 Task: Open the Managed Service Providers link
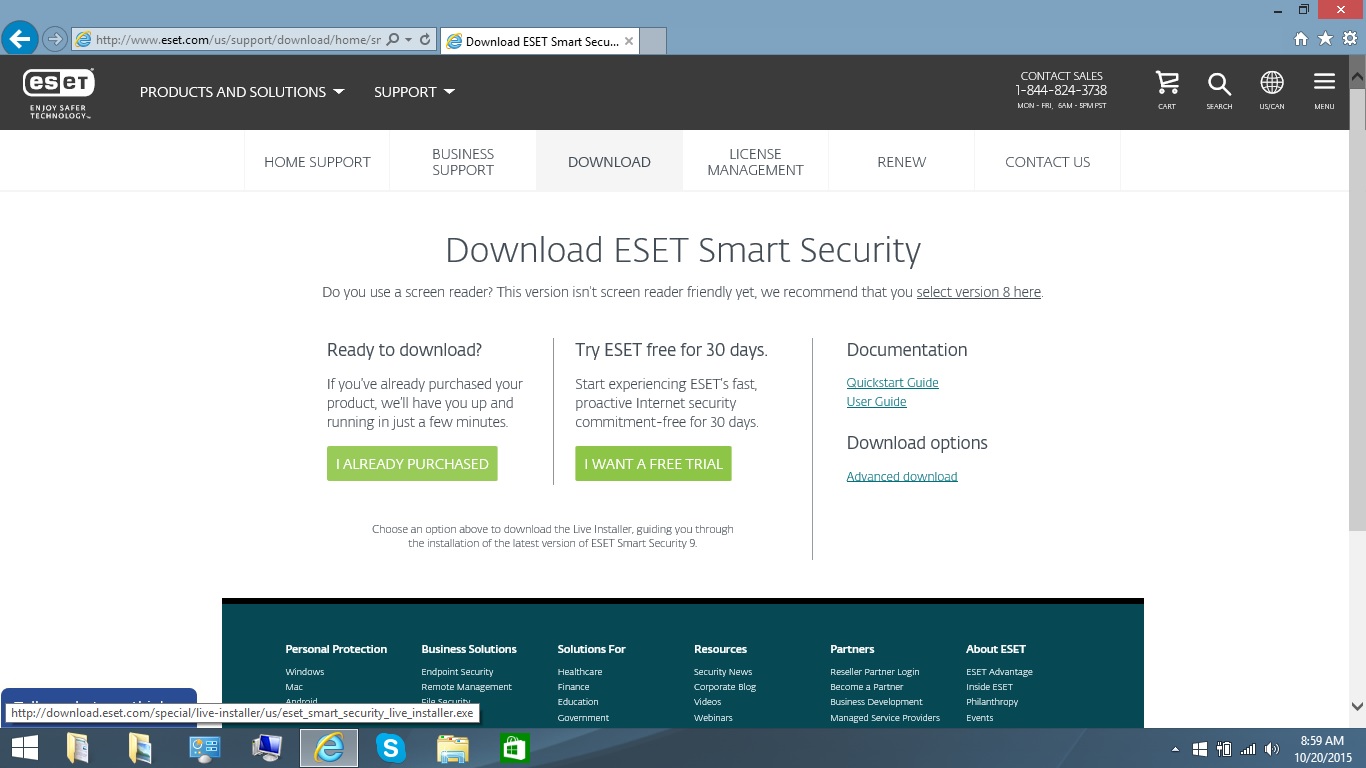point(885,717)
